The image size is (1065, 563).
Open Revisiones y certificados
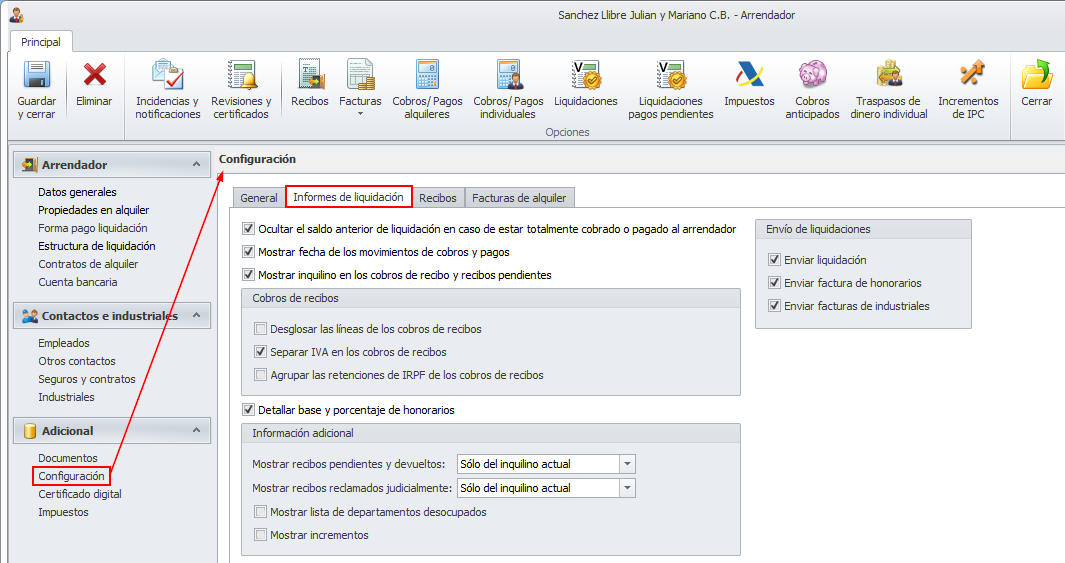(241, 75)
